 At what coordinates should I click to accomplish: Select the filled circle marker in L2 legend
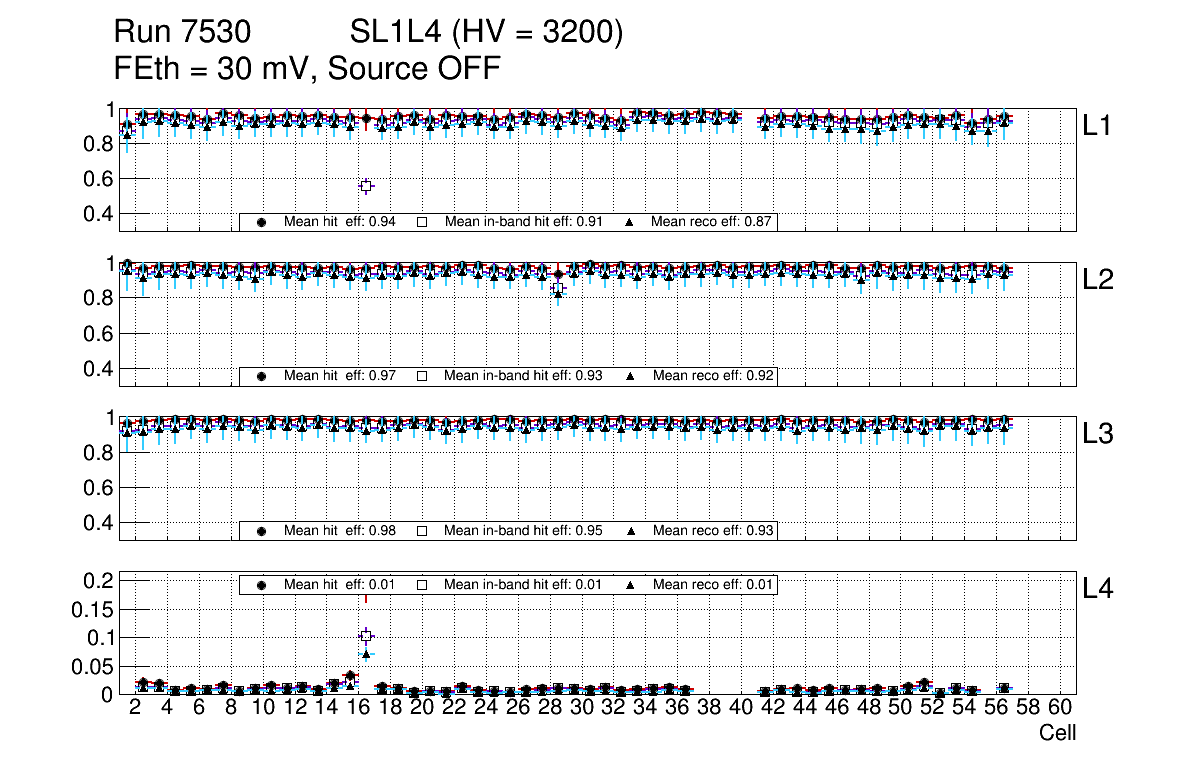point(262,376)
